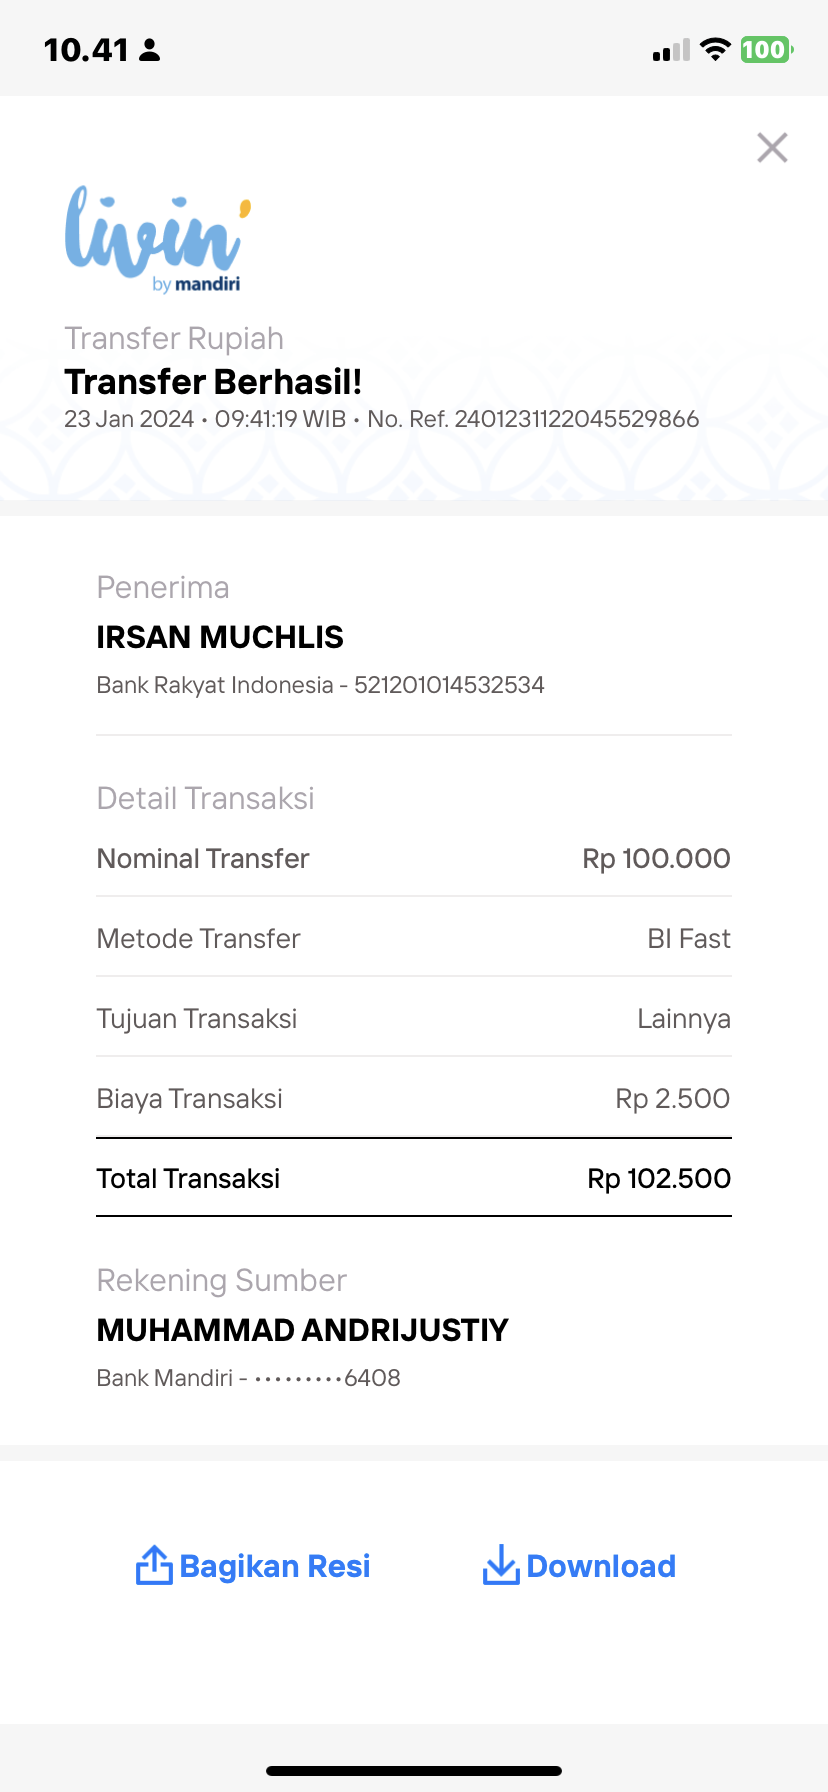Tap the download arrow icon

point(500,1565)
